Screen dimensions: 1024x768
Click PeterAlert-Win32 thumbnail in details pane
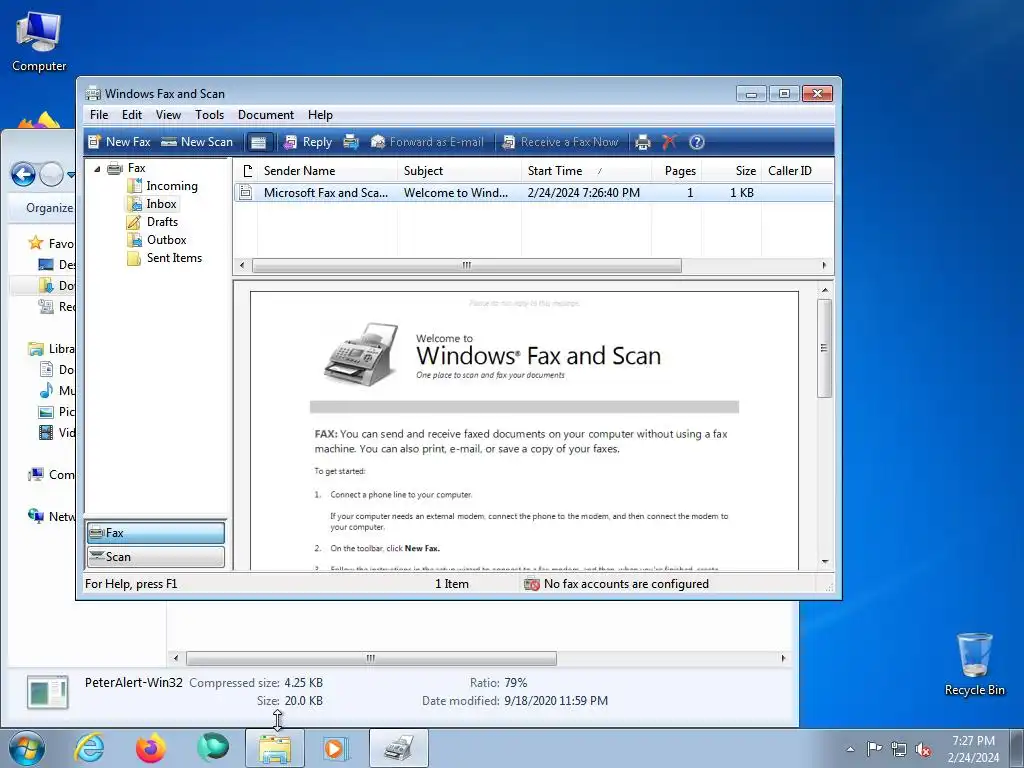click(x=48, y=692)
